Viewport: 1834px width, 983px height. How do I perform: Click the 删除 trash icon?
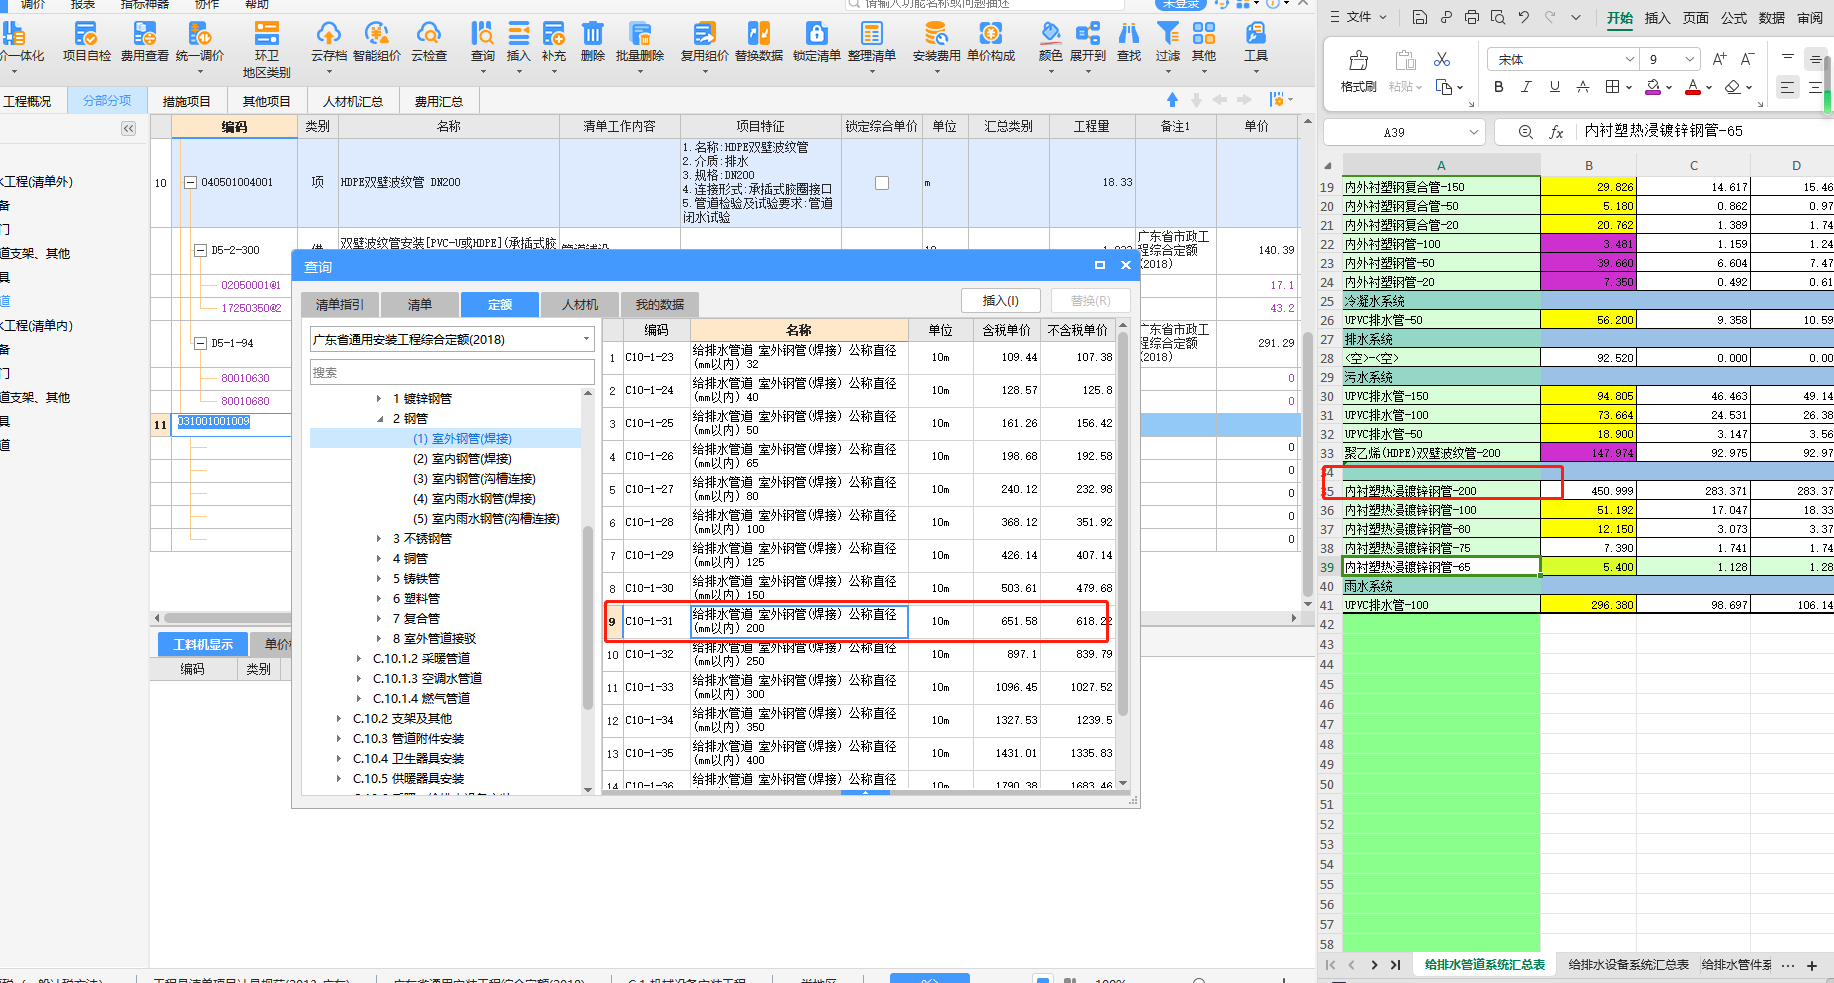pyautogui.click(x=593, y=42)
